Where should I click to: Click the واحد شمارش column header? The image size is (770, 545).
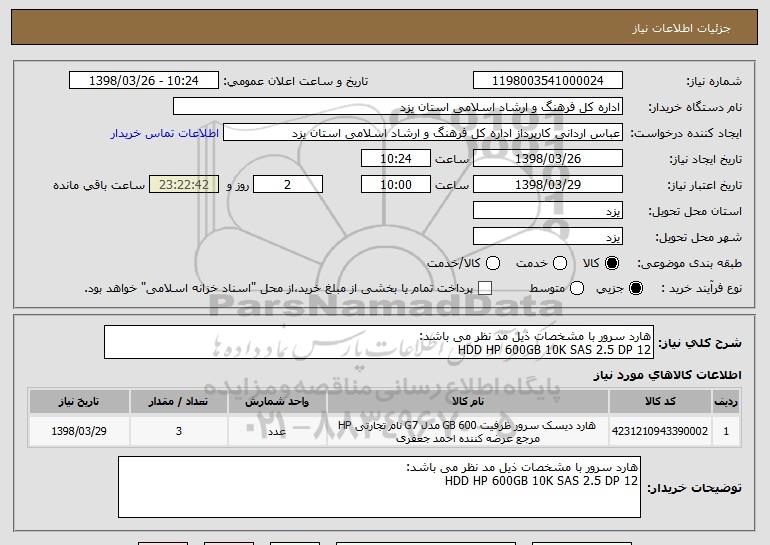[277, 402]
